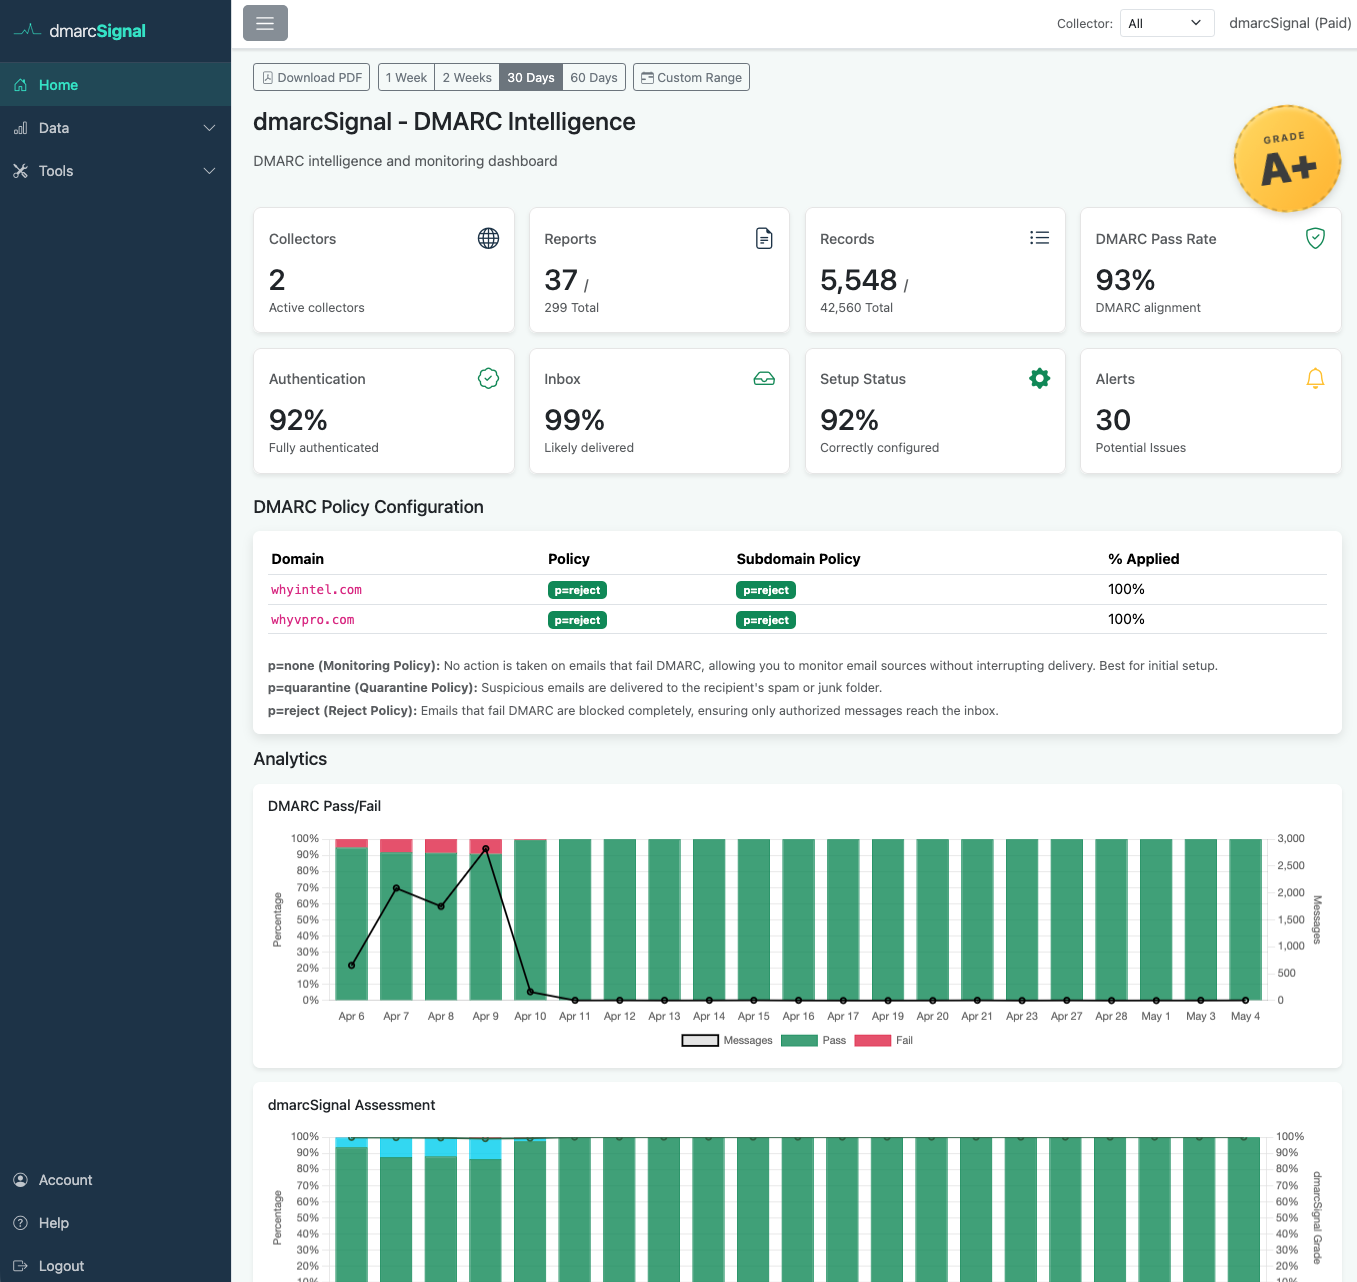
Task: Click the Domain column header
Action: (298, 559)
